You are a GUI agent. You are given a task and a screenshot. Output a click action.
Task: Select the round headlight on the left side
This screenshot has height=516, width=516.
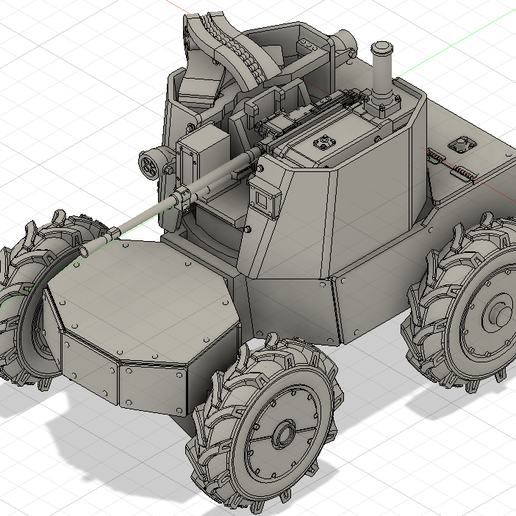(150, 163)
